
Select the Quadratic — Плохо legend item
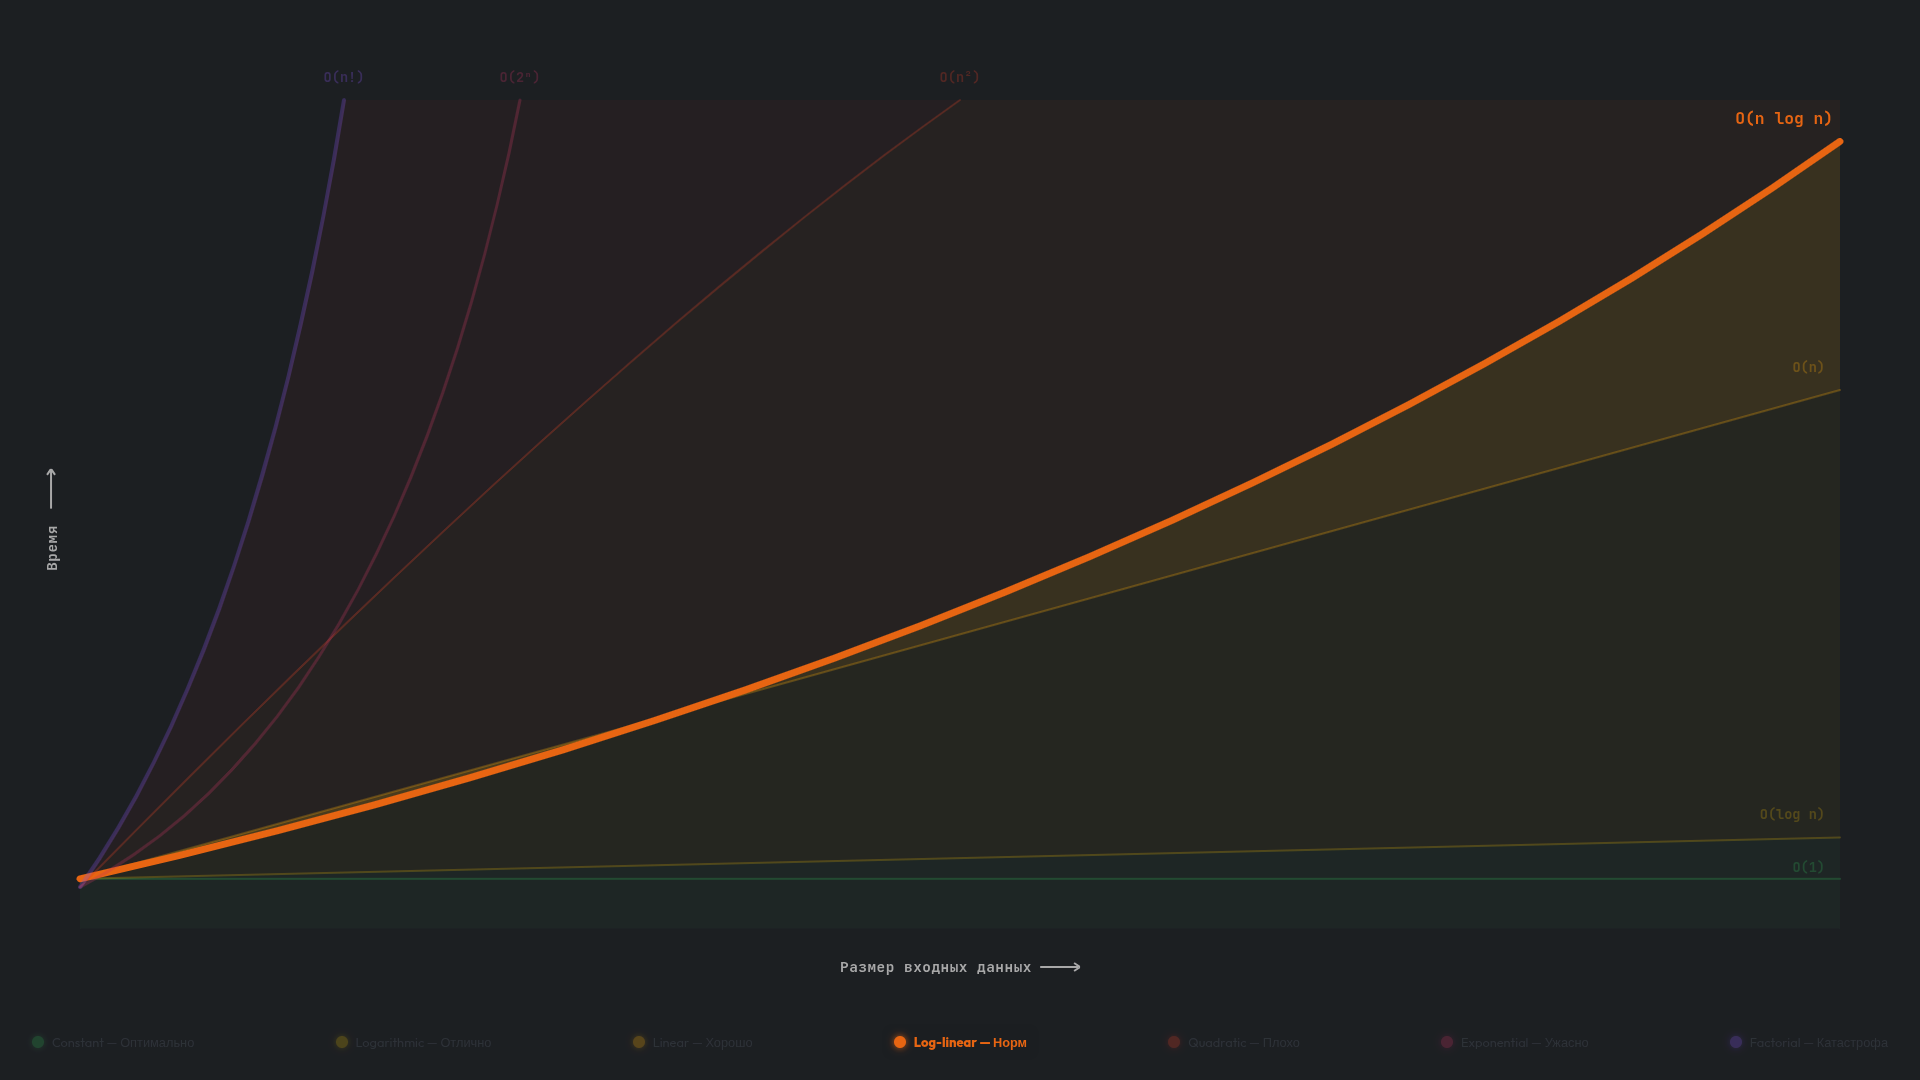click(1243, 1042)
